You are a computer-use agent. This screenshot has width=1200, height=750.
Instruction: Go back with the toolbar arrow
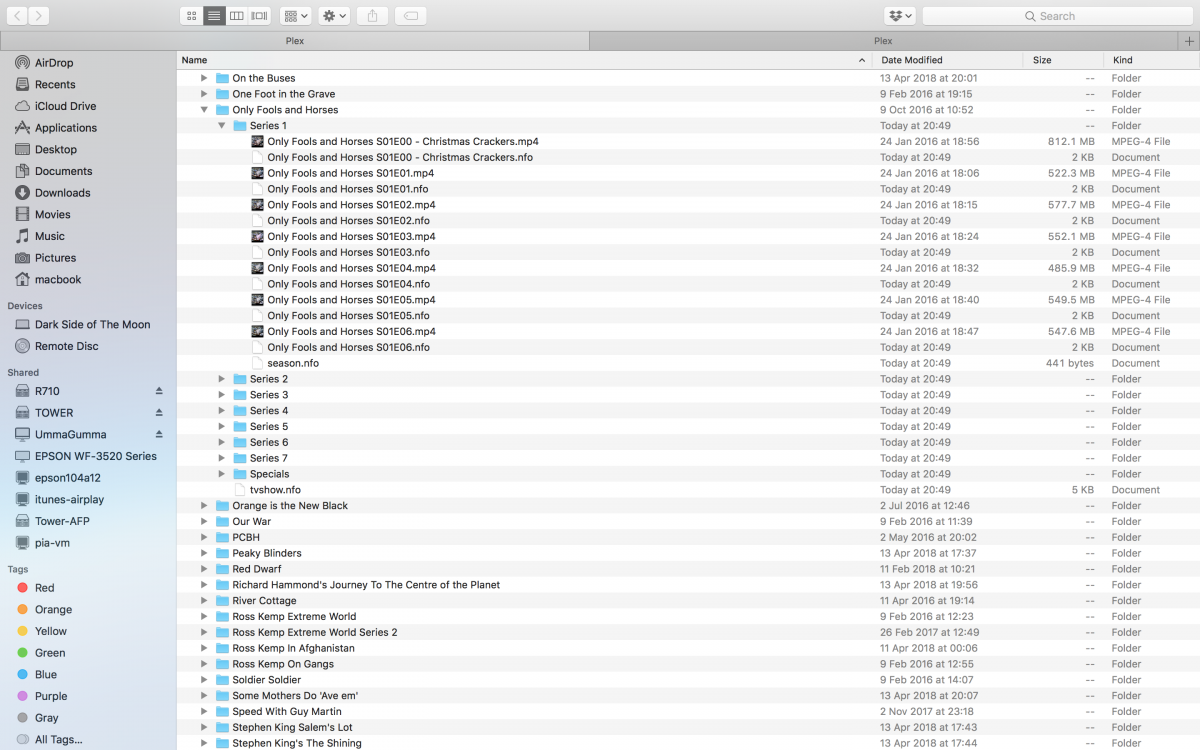17,15
